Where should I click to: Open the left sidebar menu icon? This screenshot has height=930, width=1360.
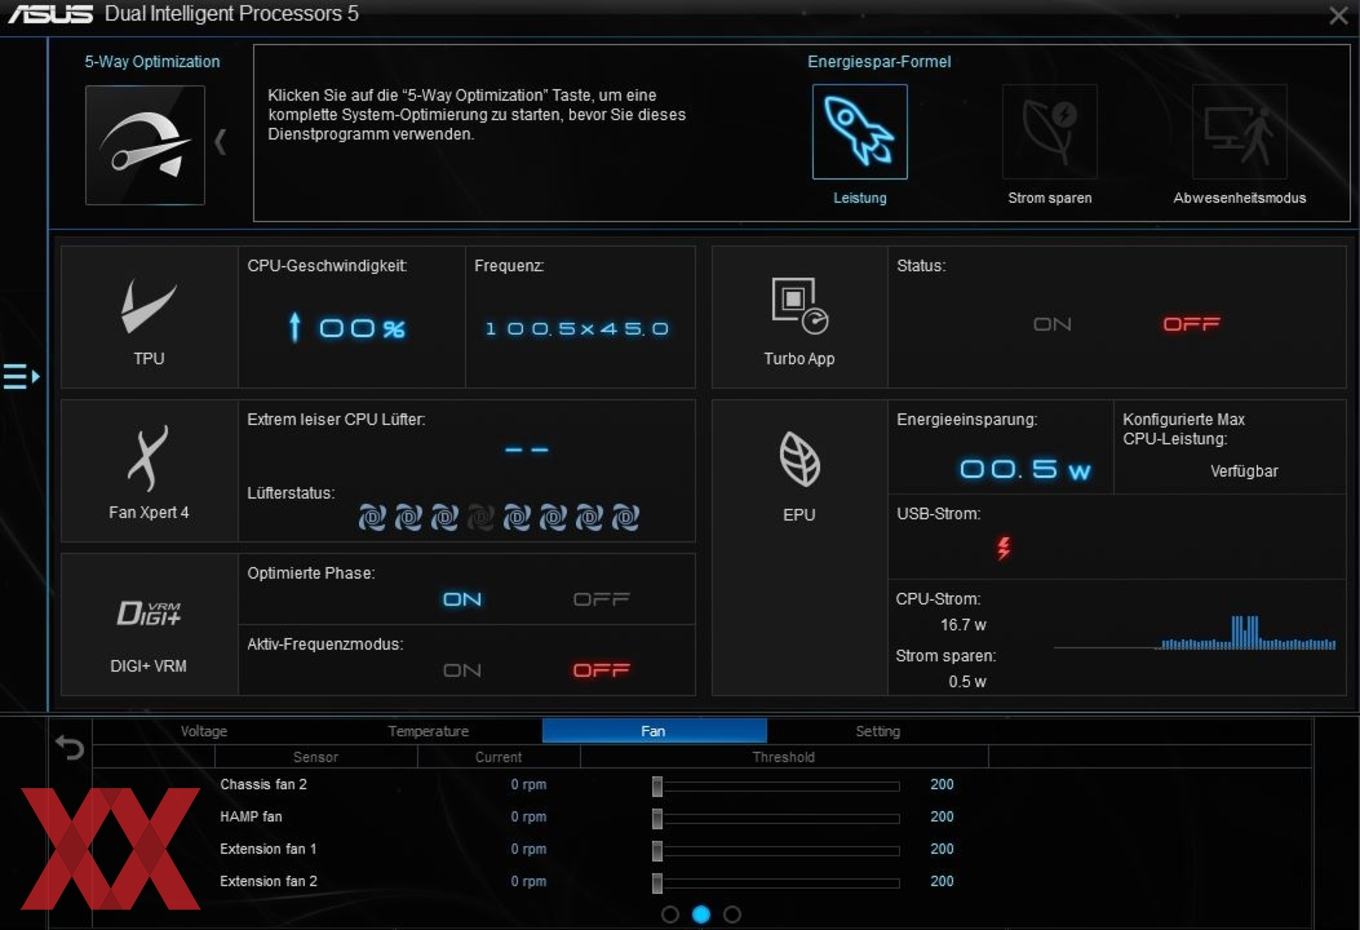[21, 377]
